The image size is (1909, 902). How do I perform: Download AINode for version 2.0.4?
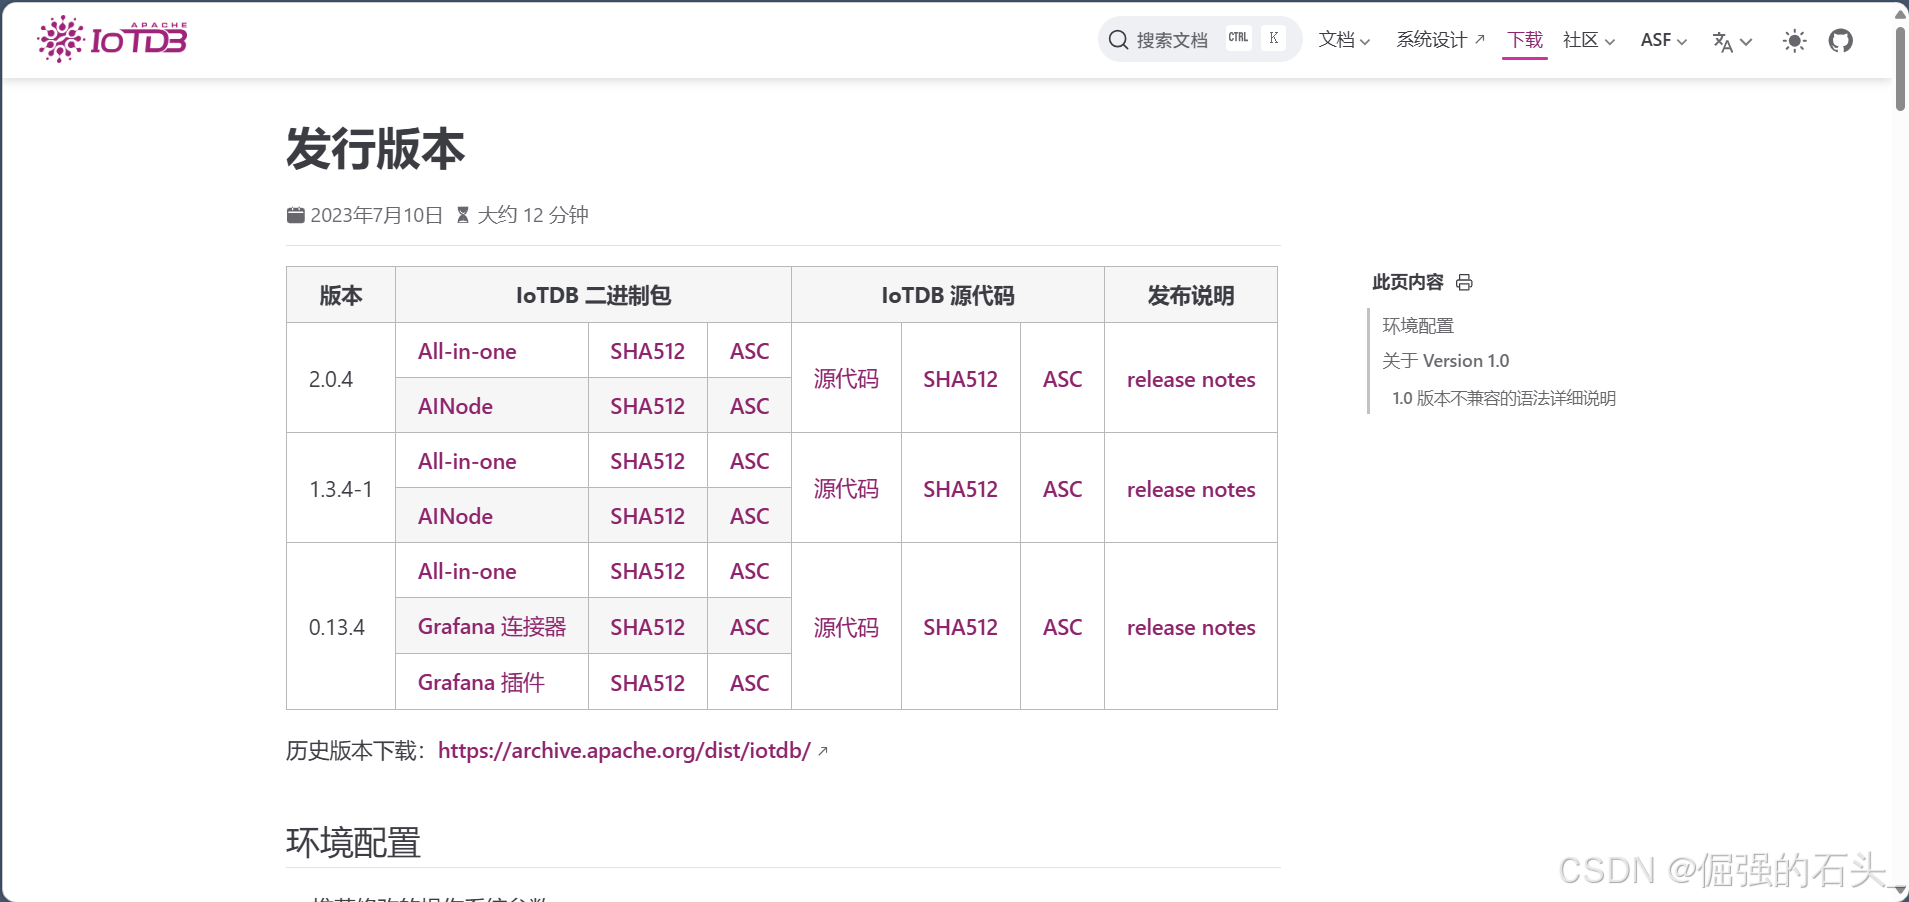click(455, 406)
